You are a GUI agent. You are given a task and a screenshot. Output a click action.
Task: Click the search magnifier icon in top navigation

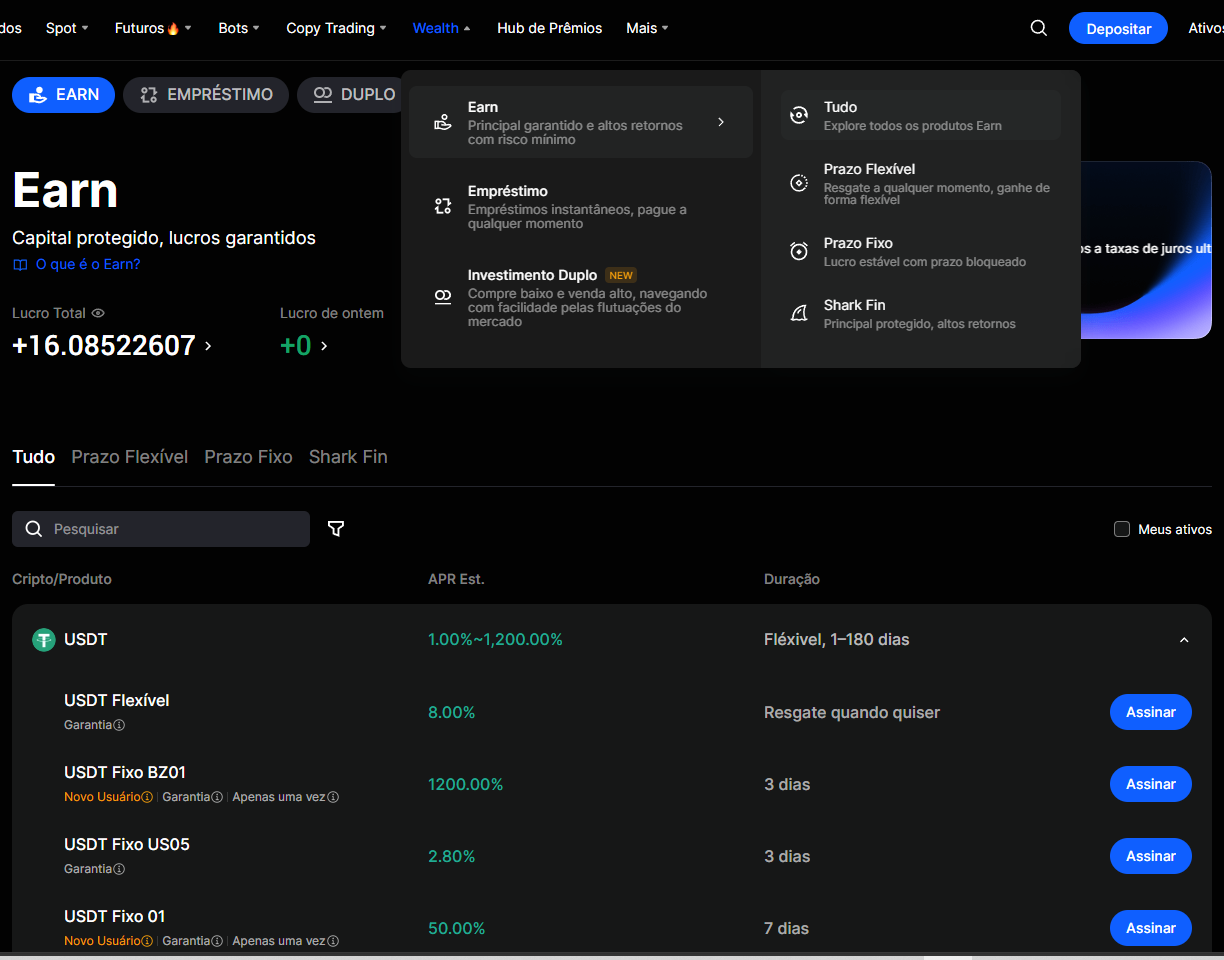pyautogui.click(x=1039, y=28)
